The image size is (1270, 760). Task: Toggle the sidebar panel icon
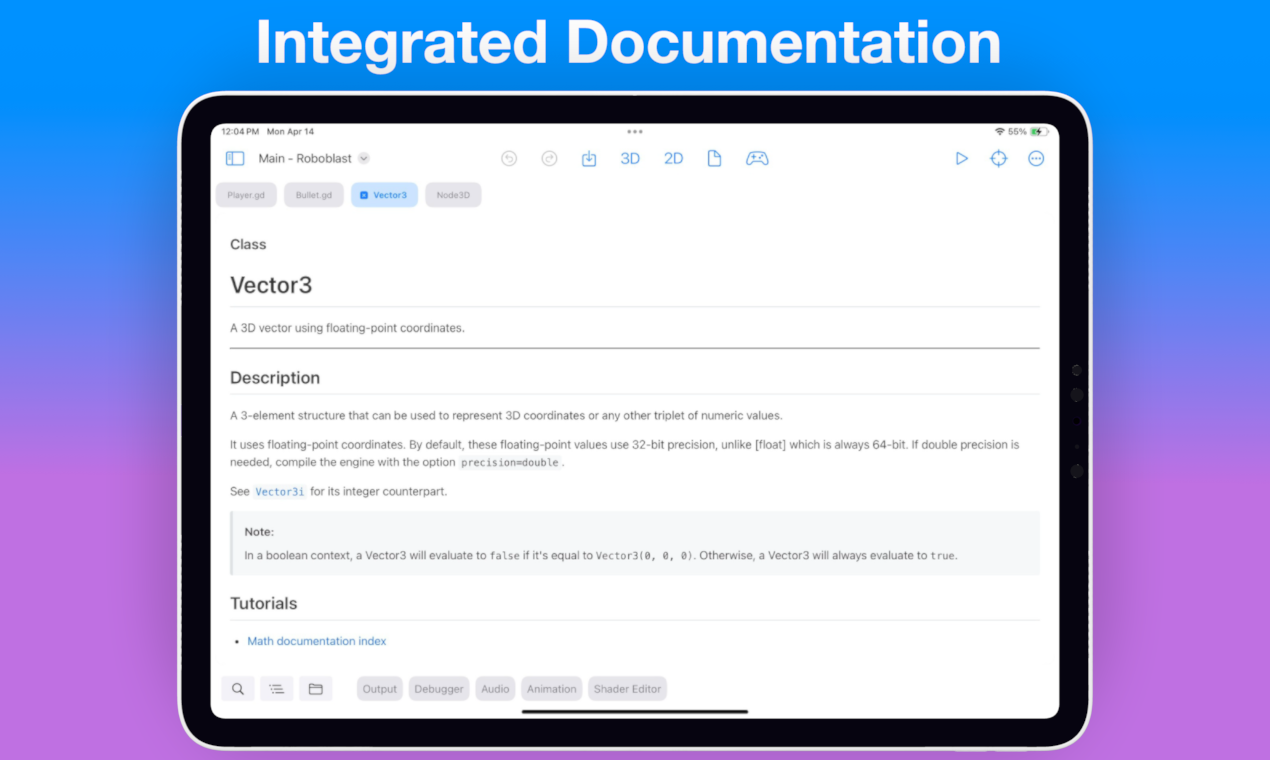click(235, 158)
